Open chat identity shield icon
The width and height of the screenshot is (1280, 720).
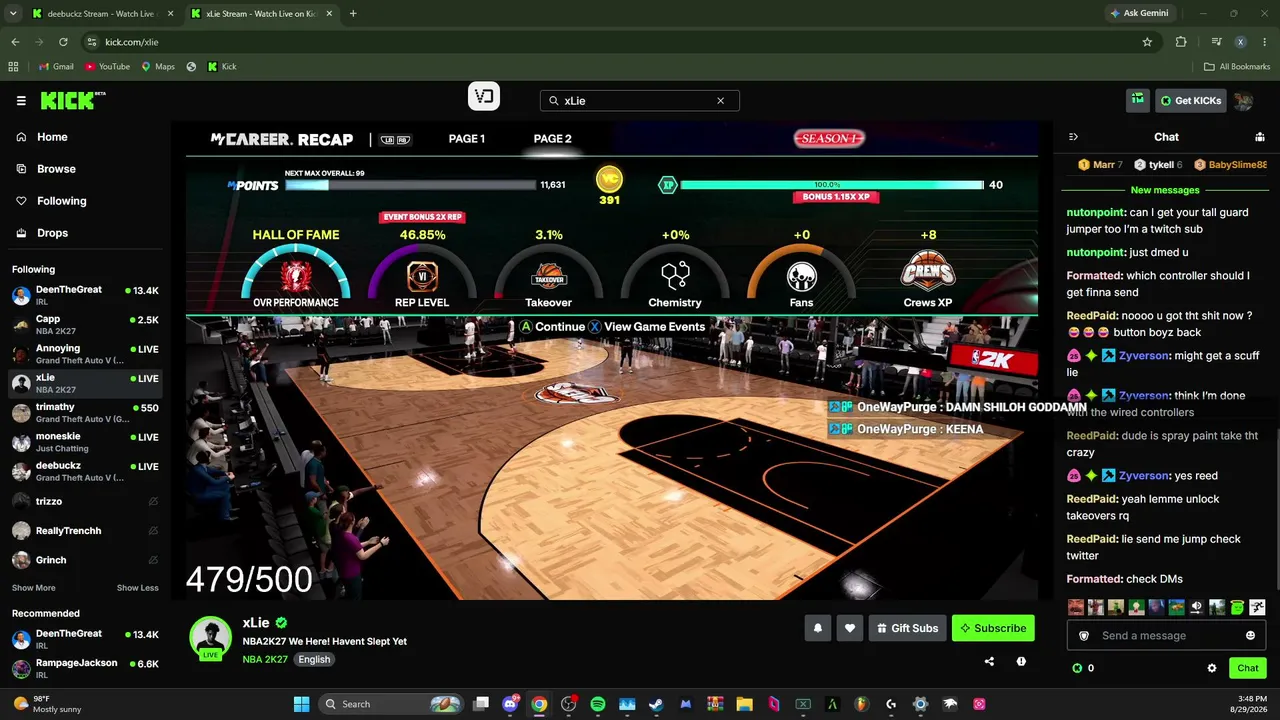(x=1084, y=636)
